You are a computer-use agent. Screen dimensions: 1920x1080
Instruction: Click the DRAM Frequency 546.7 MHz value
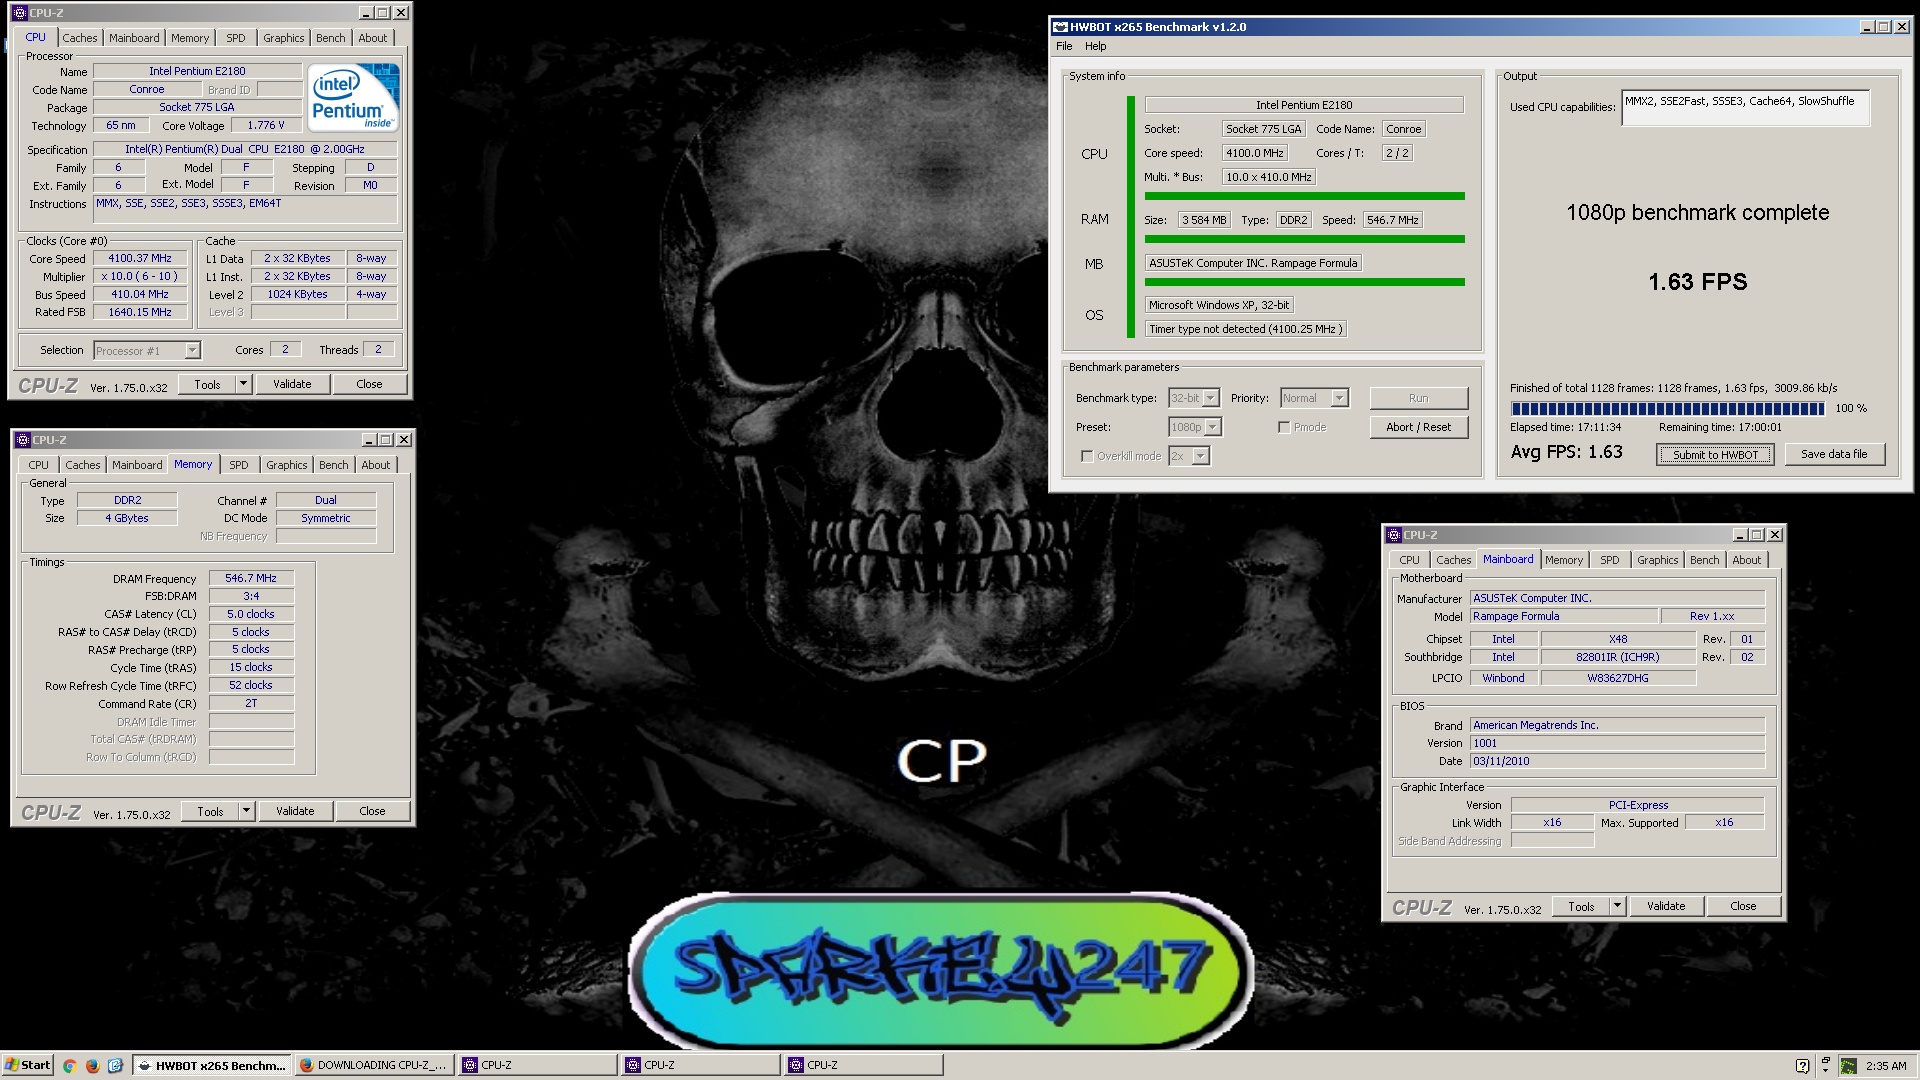251,578
